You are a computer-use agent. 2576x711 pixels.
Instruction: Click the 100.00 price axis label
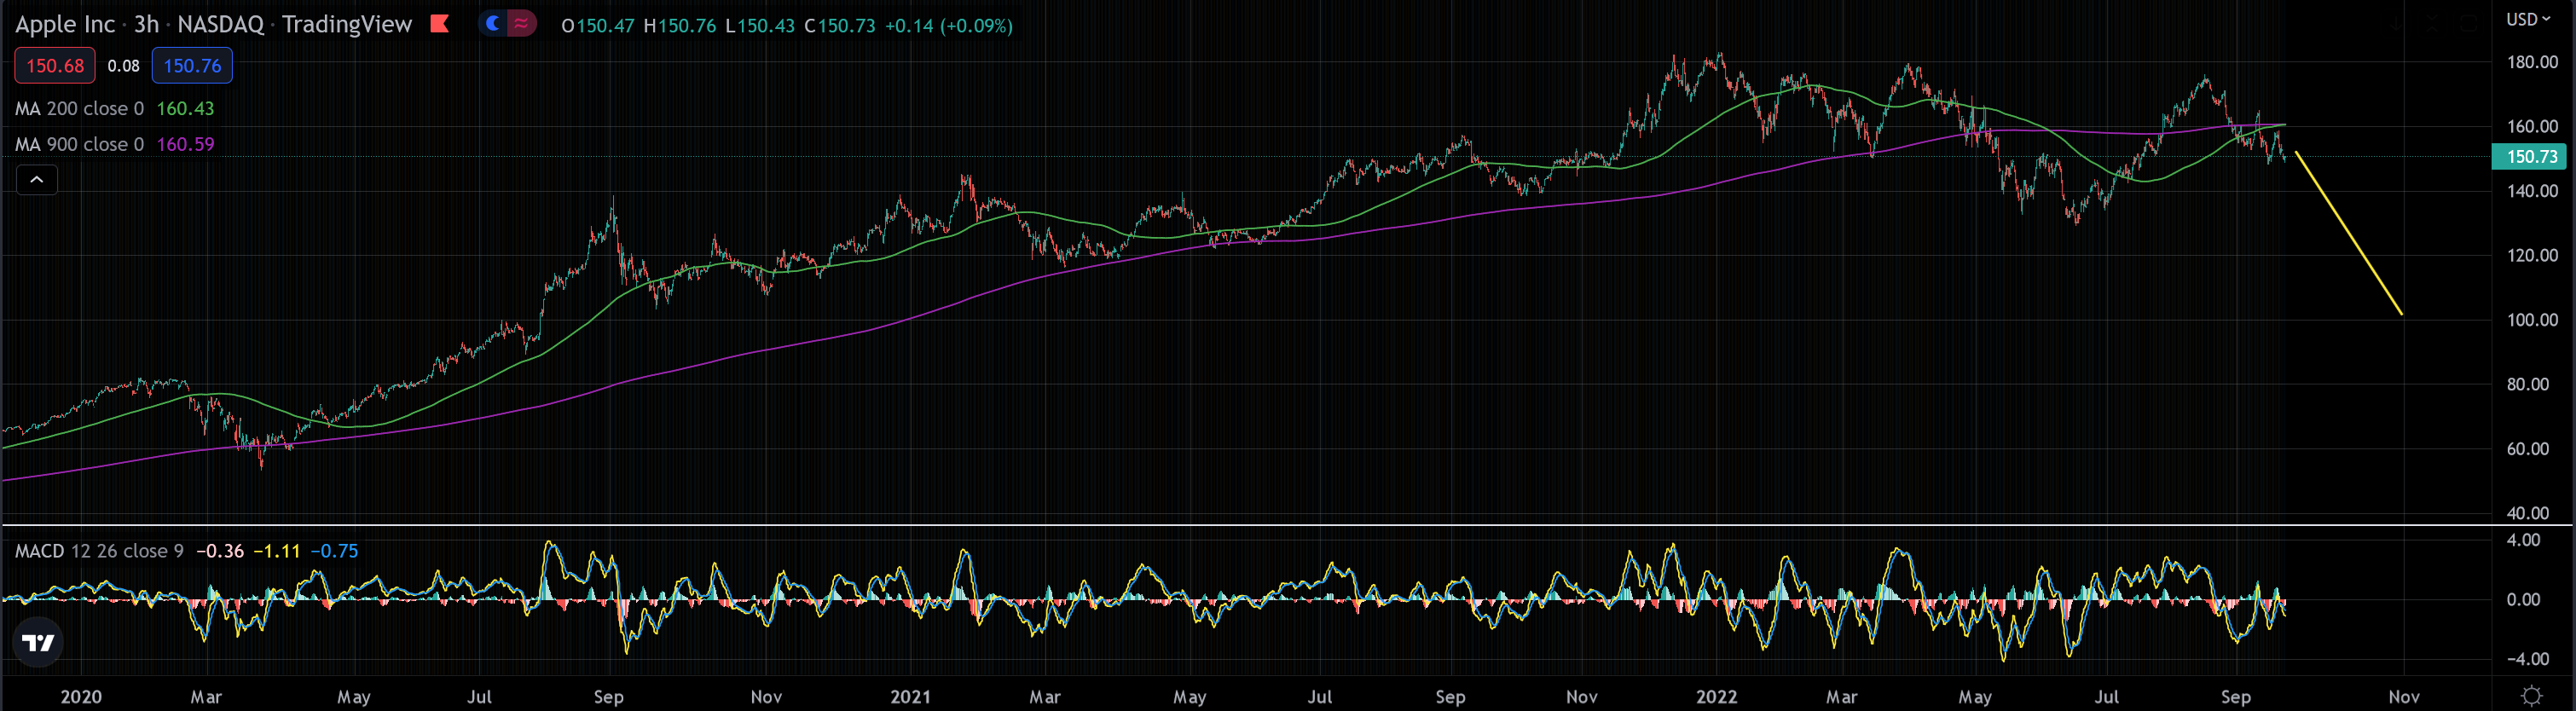tap(2532, 320)
